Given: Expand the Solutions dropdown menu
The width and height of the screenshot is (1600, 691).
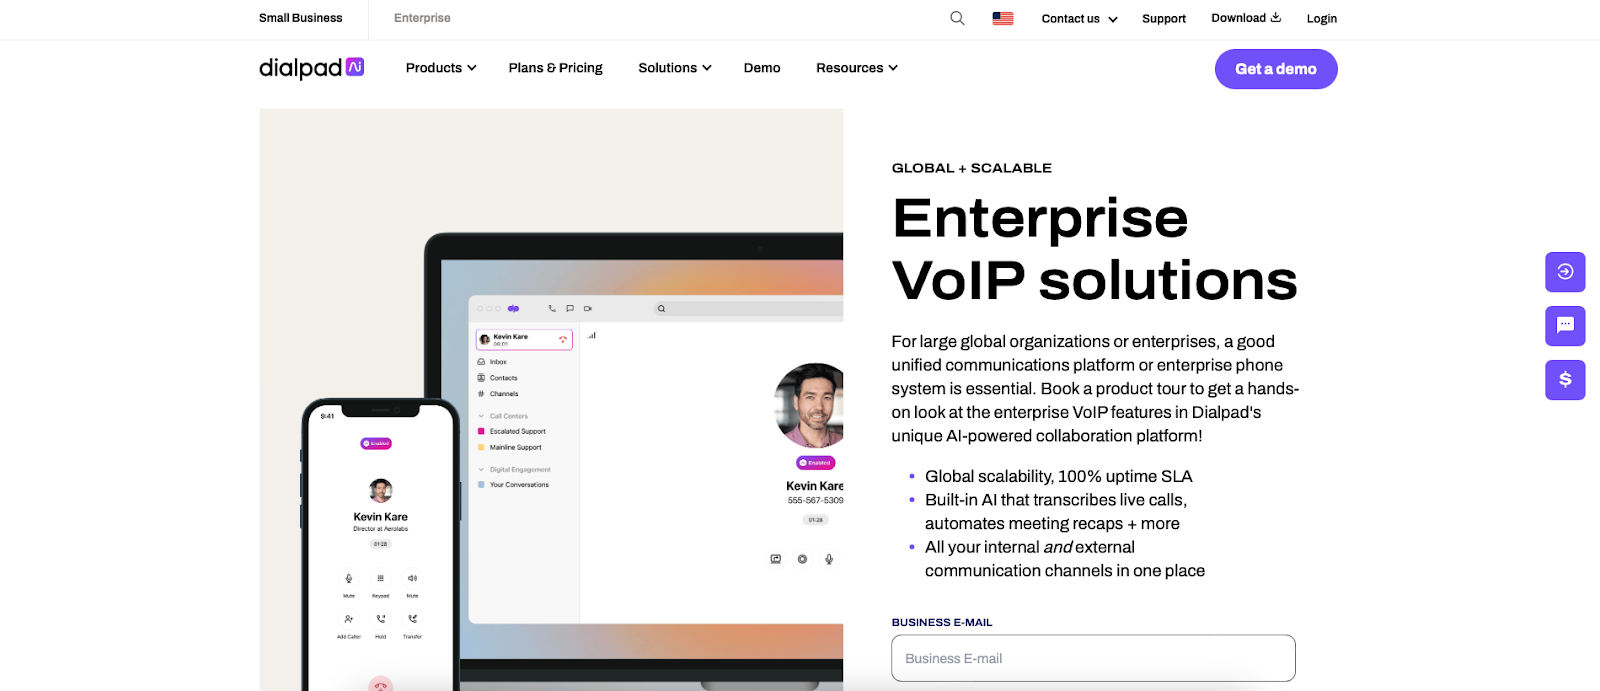Looking at the screenshot, I should 674,68.
